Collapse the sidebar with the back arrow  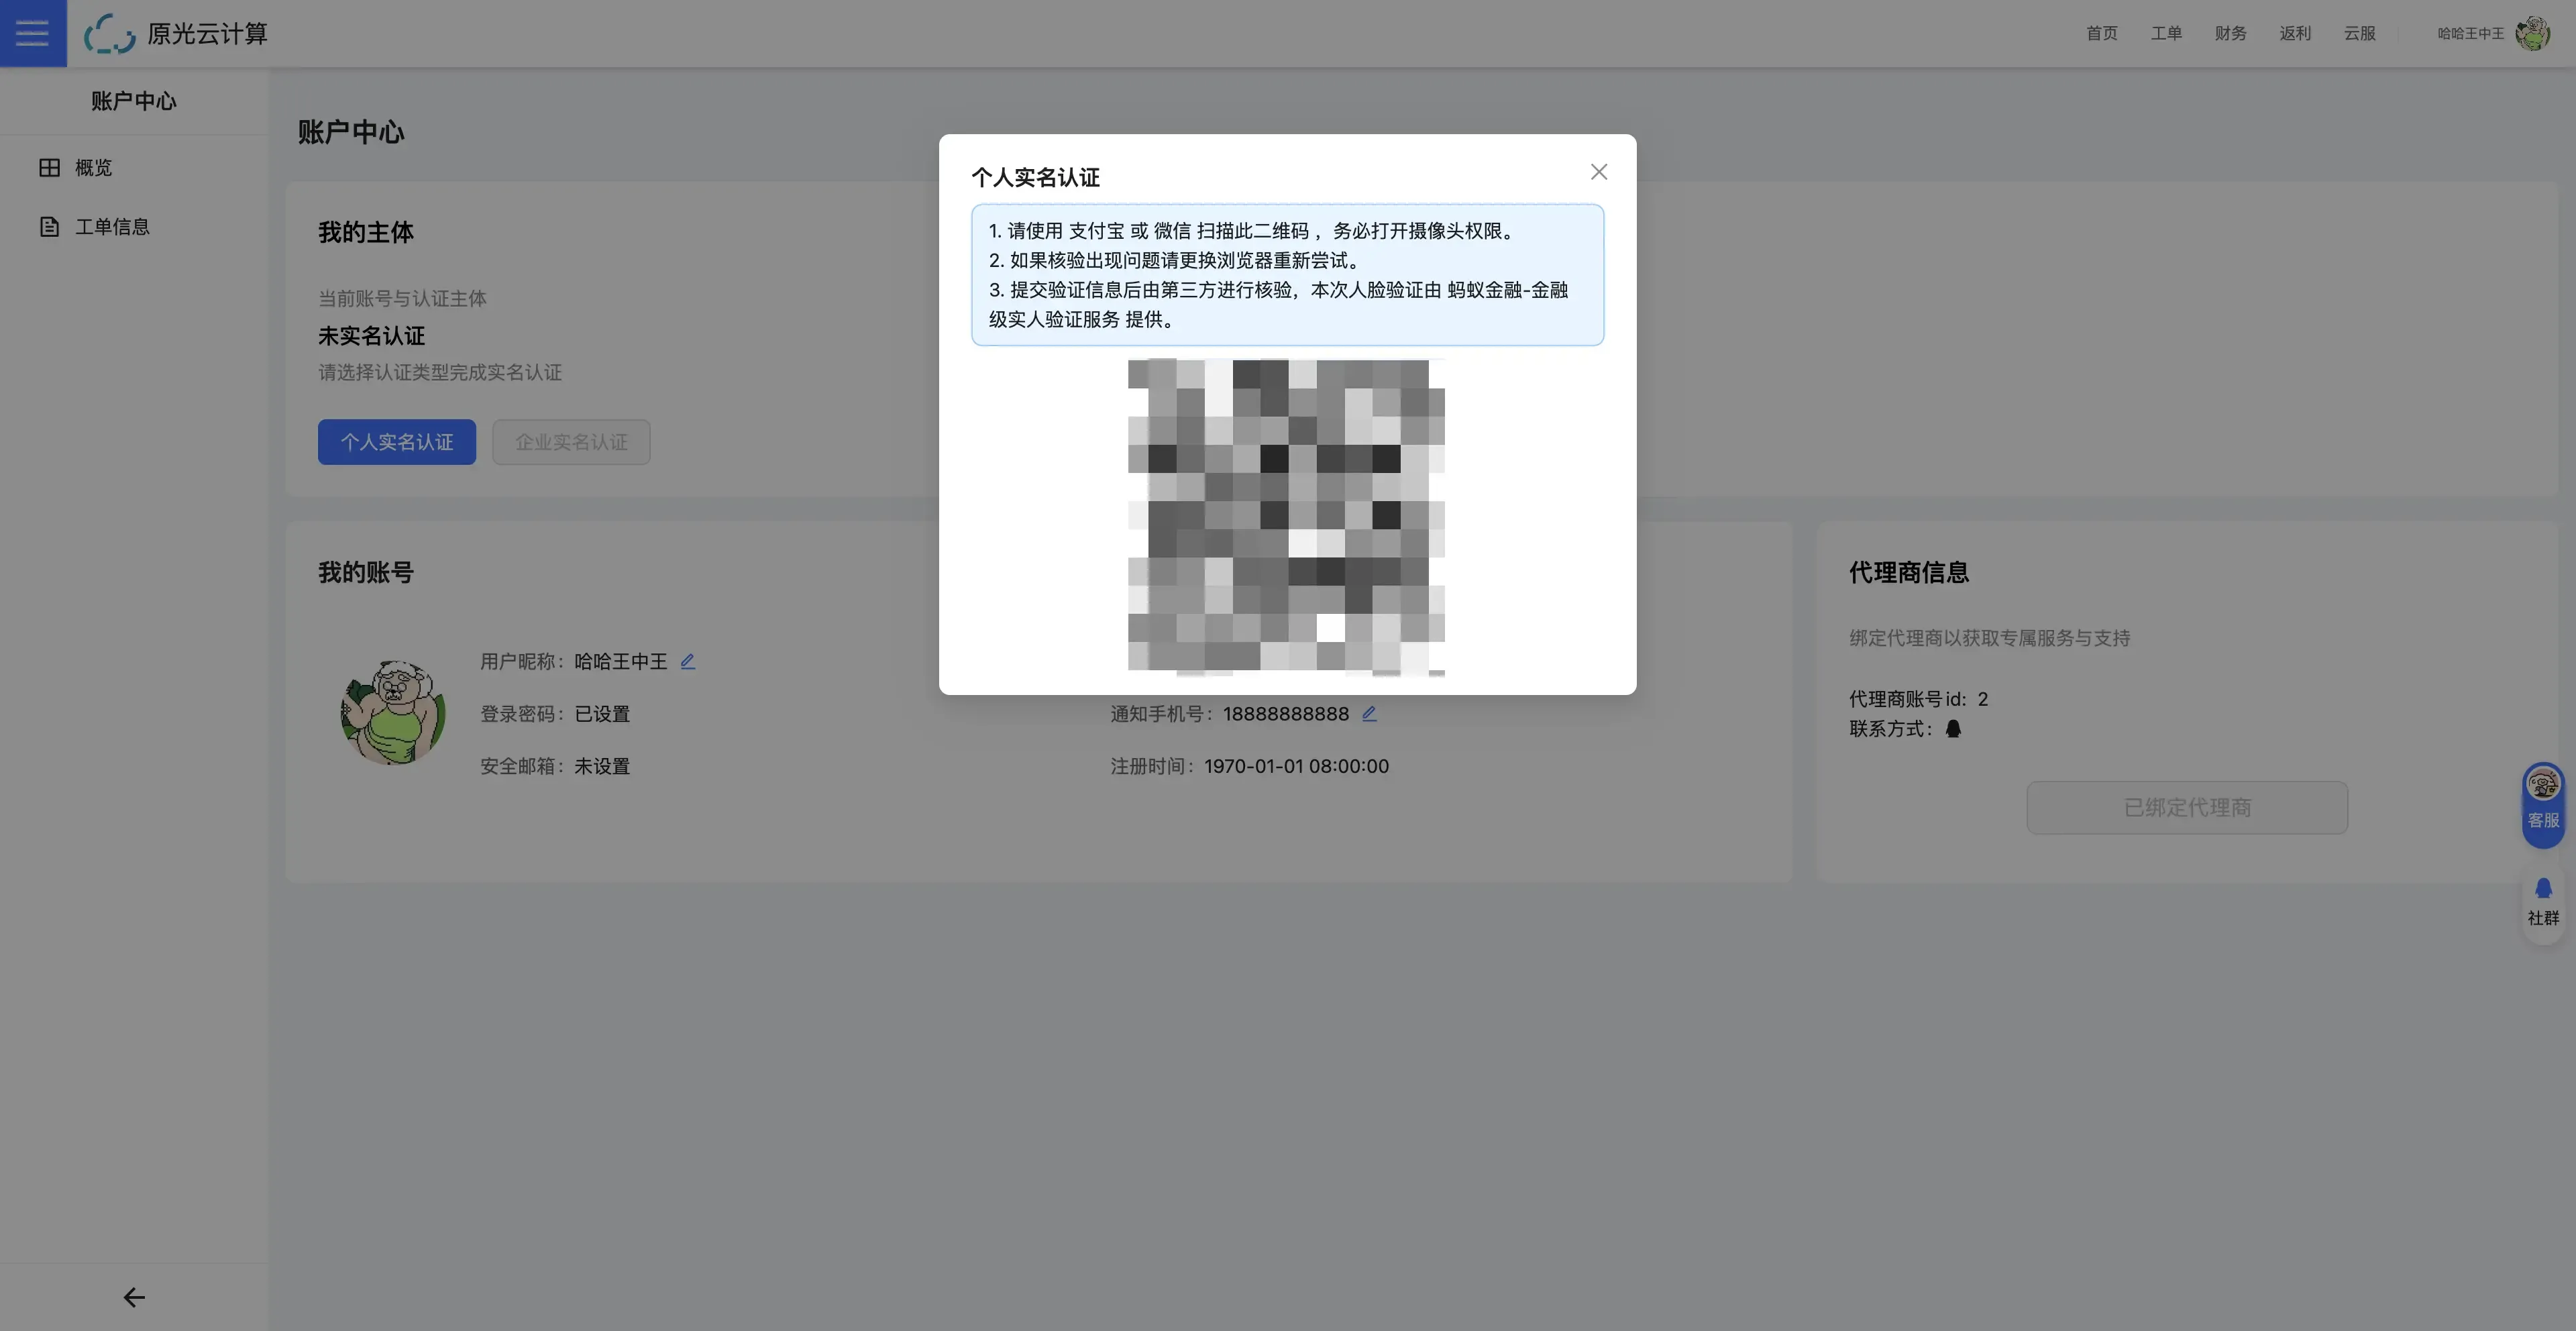(x=133, y=1297)
